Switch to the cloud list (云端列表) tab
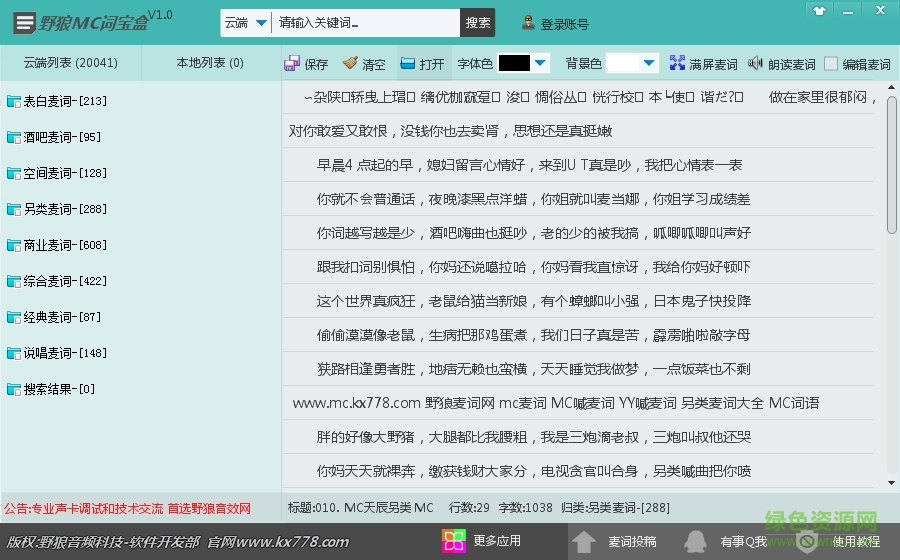The image size is (900, 560). [70, 63]
